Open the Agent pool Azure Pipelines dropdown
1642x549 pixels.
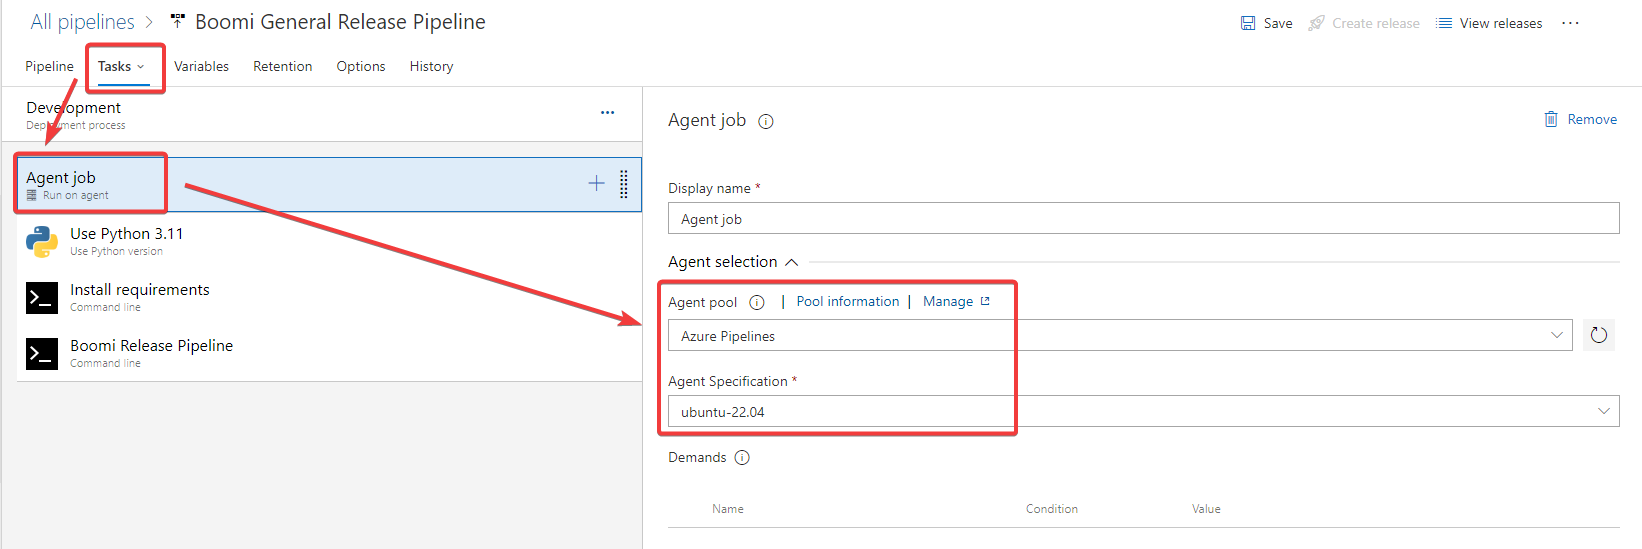click(1120, 335)
